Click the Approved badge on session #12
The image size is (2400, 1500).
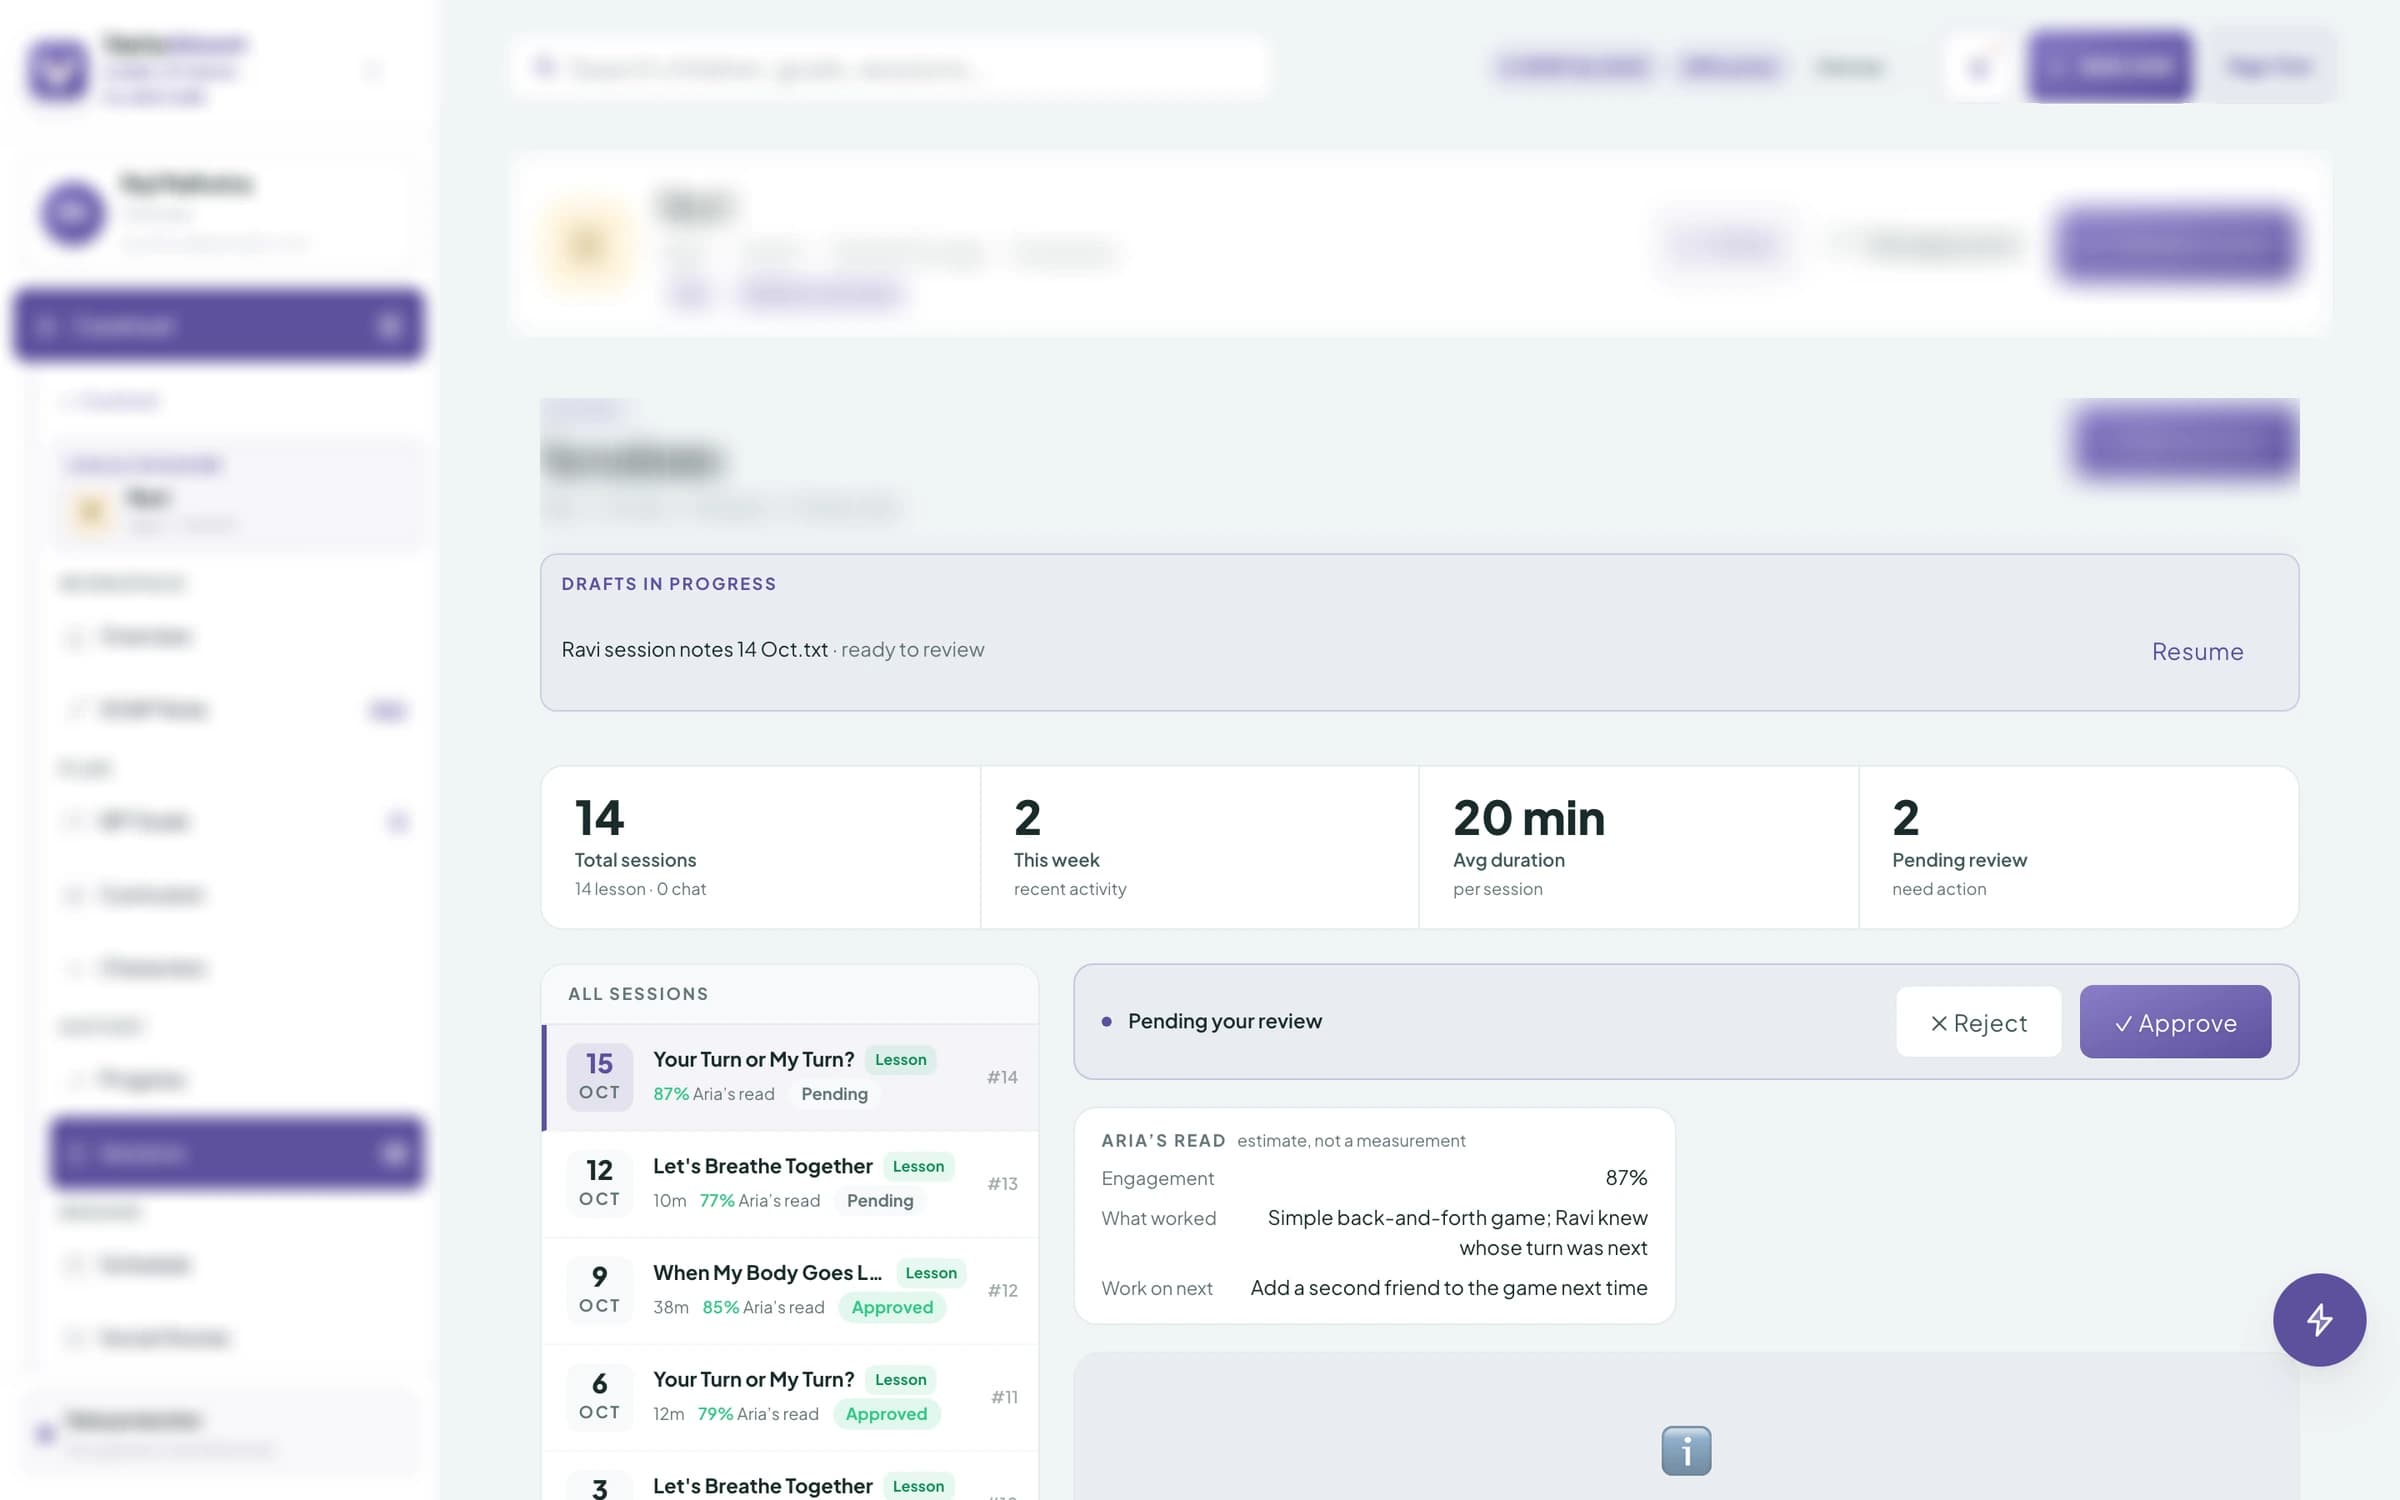(x=892, y=1307)
